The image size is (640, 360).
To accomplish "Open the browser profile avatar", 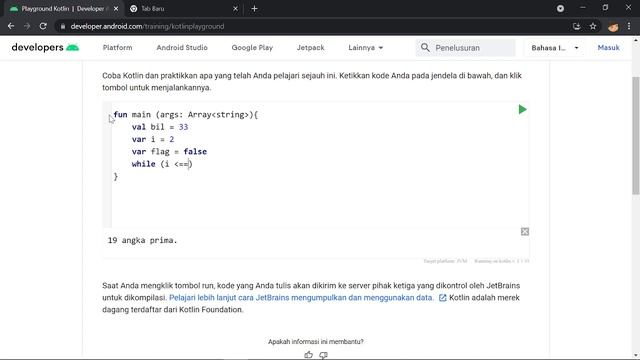I will coord(613,27).
